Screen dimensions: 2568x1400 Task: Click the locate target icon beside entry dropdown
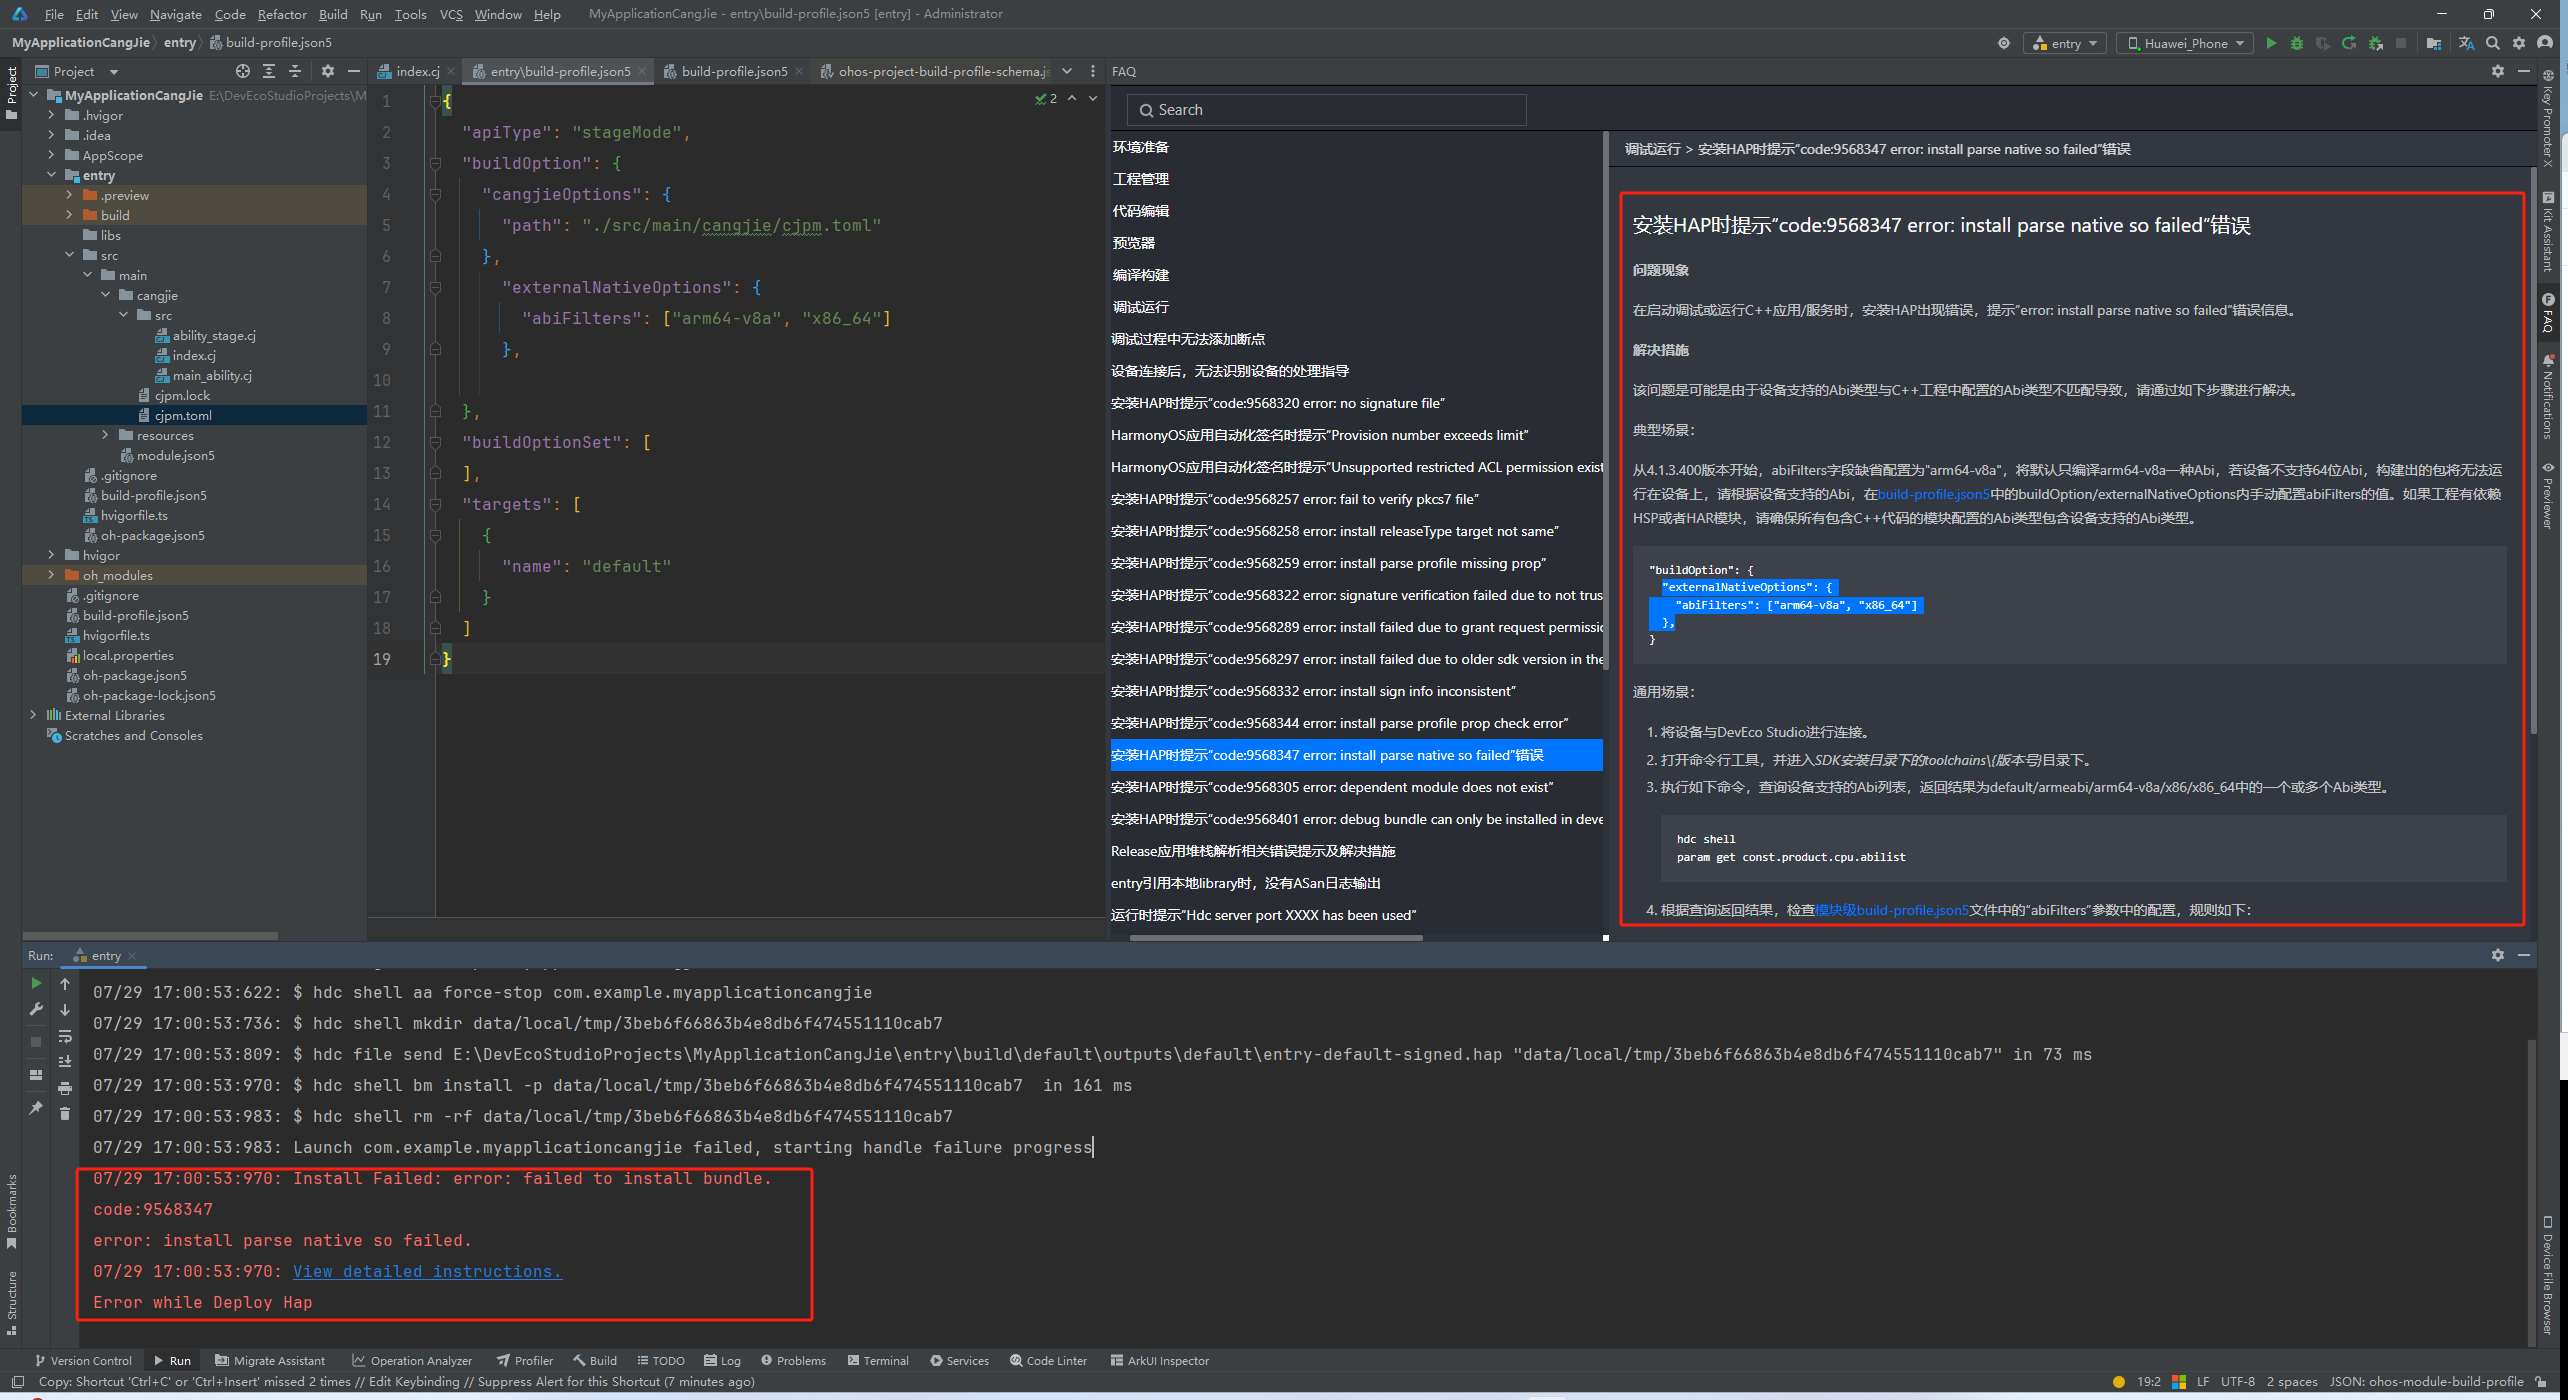2003,43
